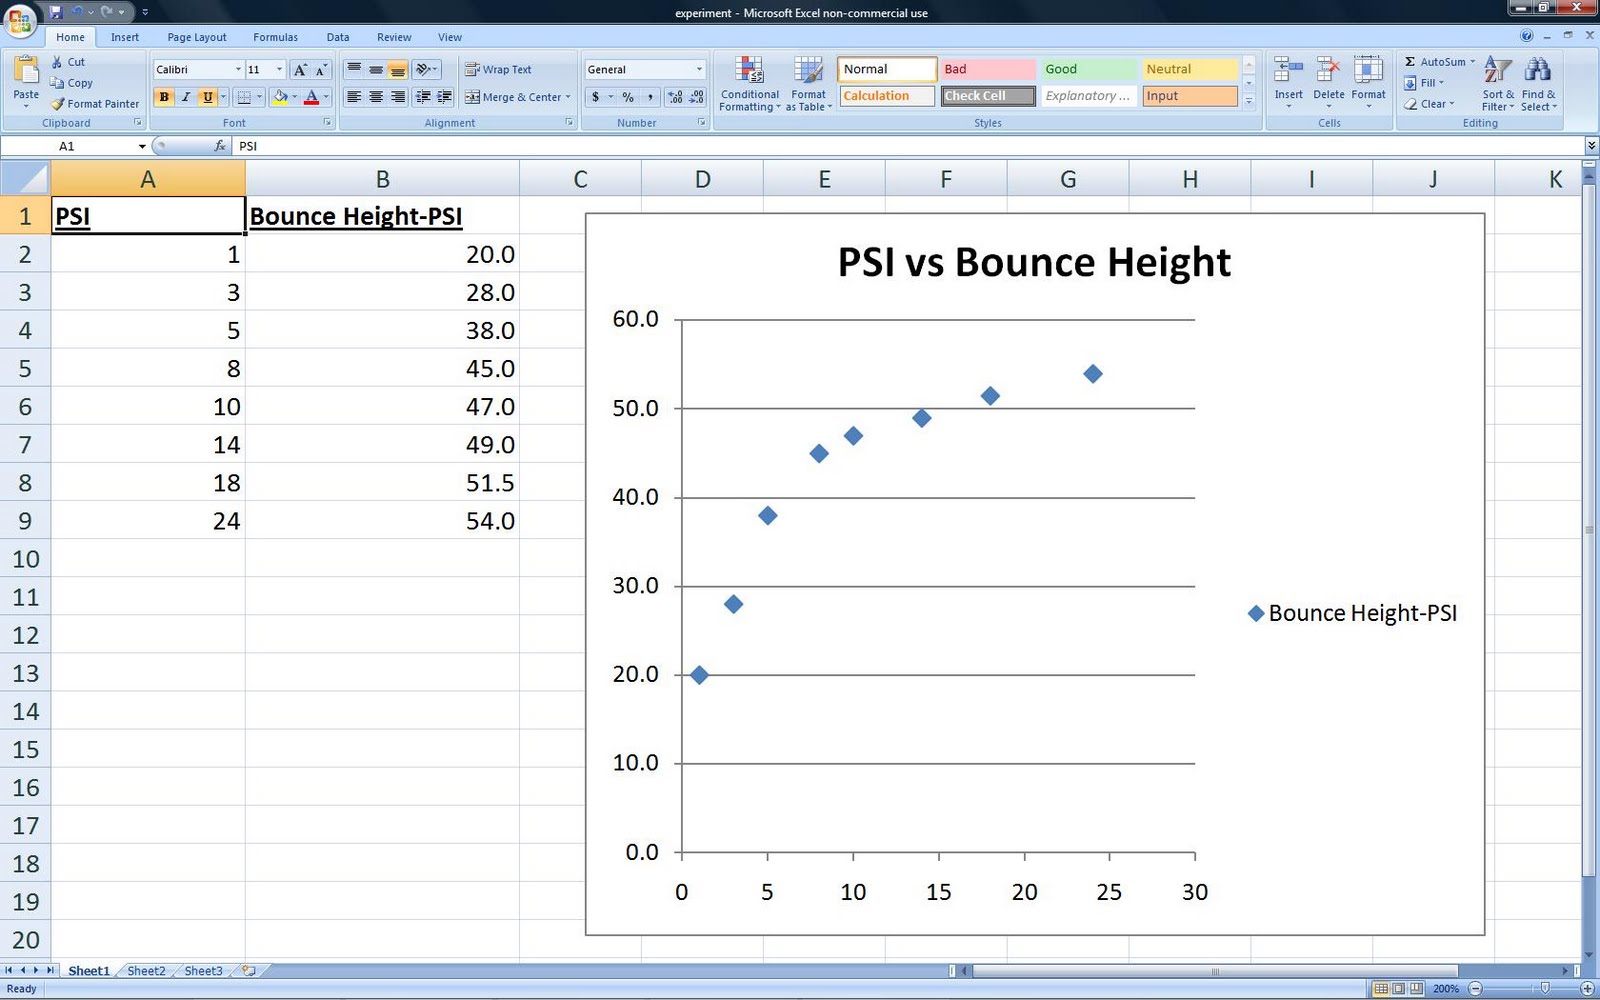Image resolution: width=1600 pixels, height=1000 pixels.
Task: Apply percent number format
Action: (627, 97)
